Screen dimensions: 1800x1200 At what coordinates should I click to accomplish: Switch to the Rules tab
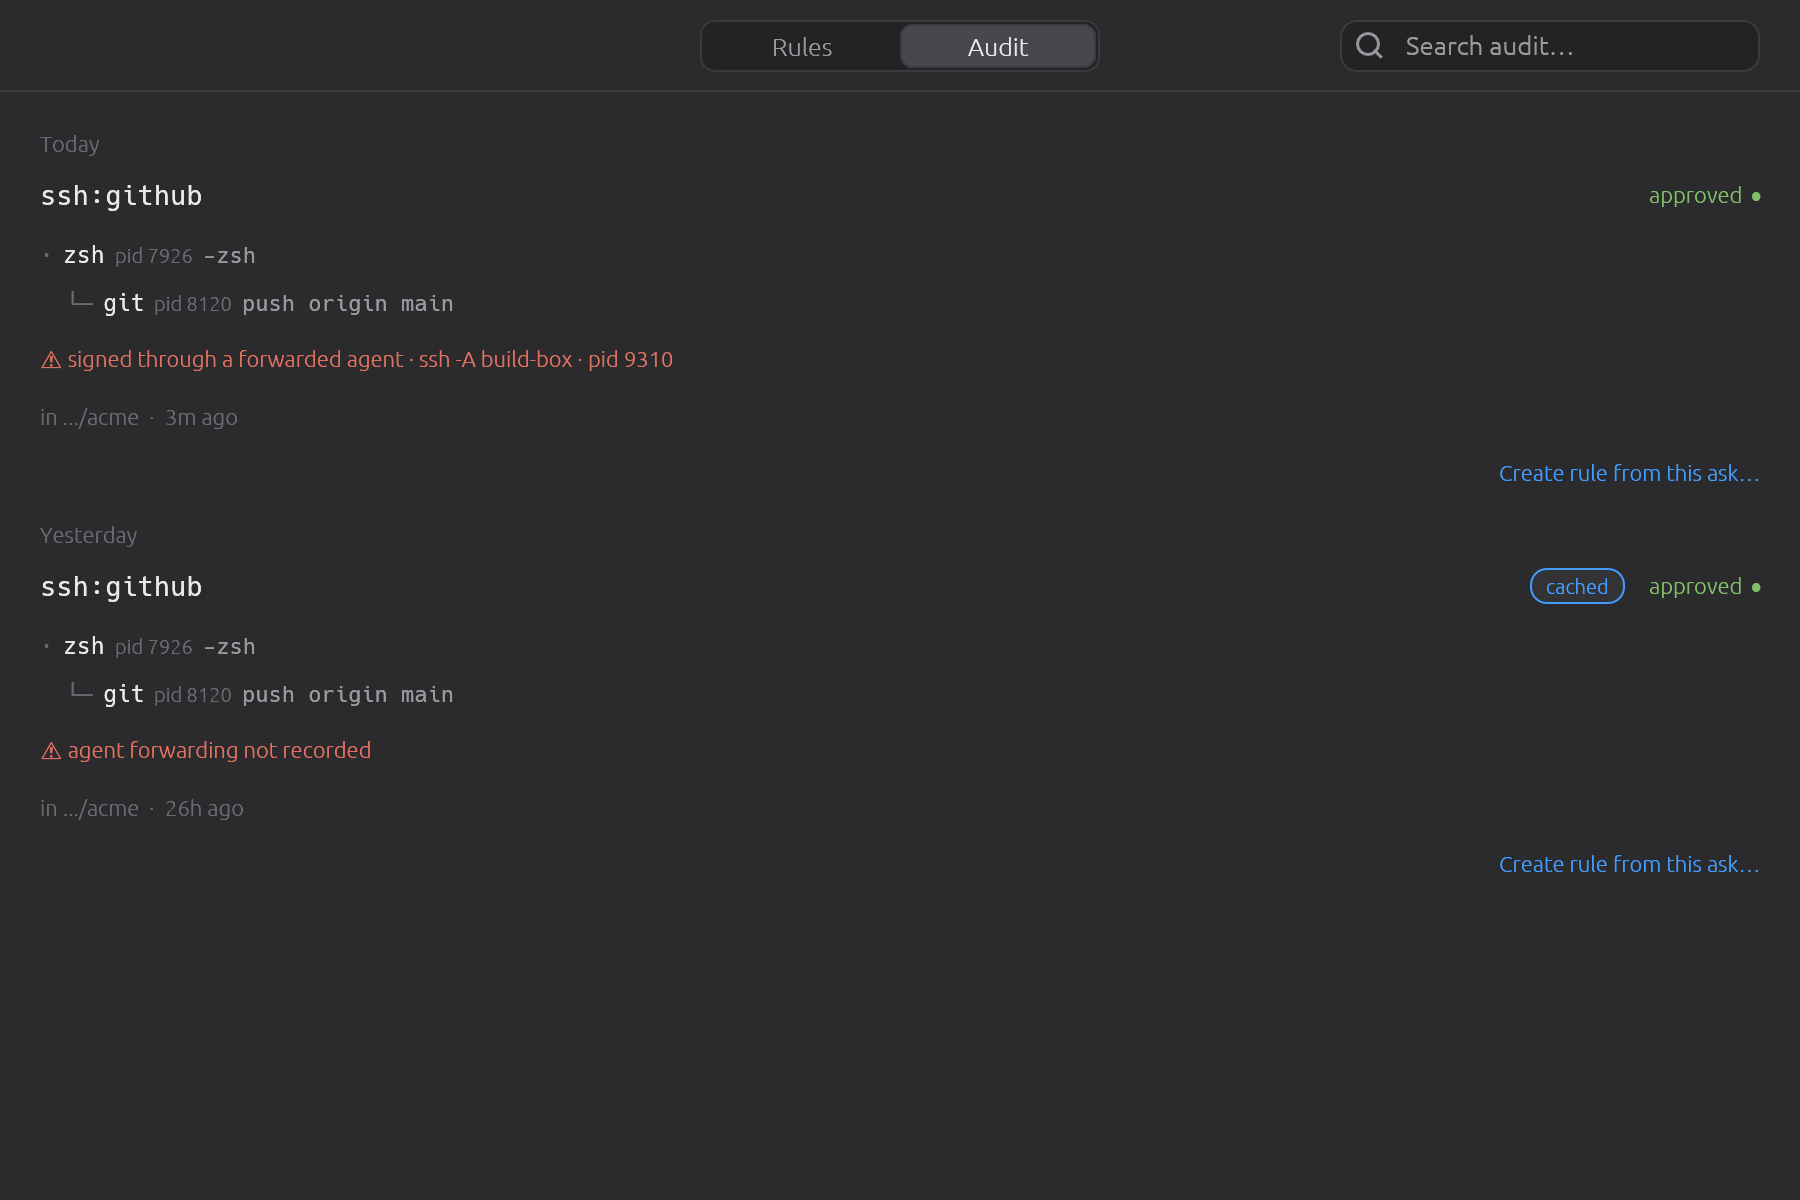point(802,47)
